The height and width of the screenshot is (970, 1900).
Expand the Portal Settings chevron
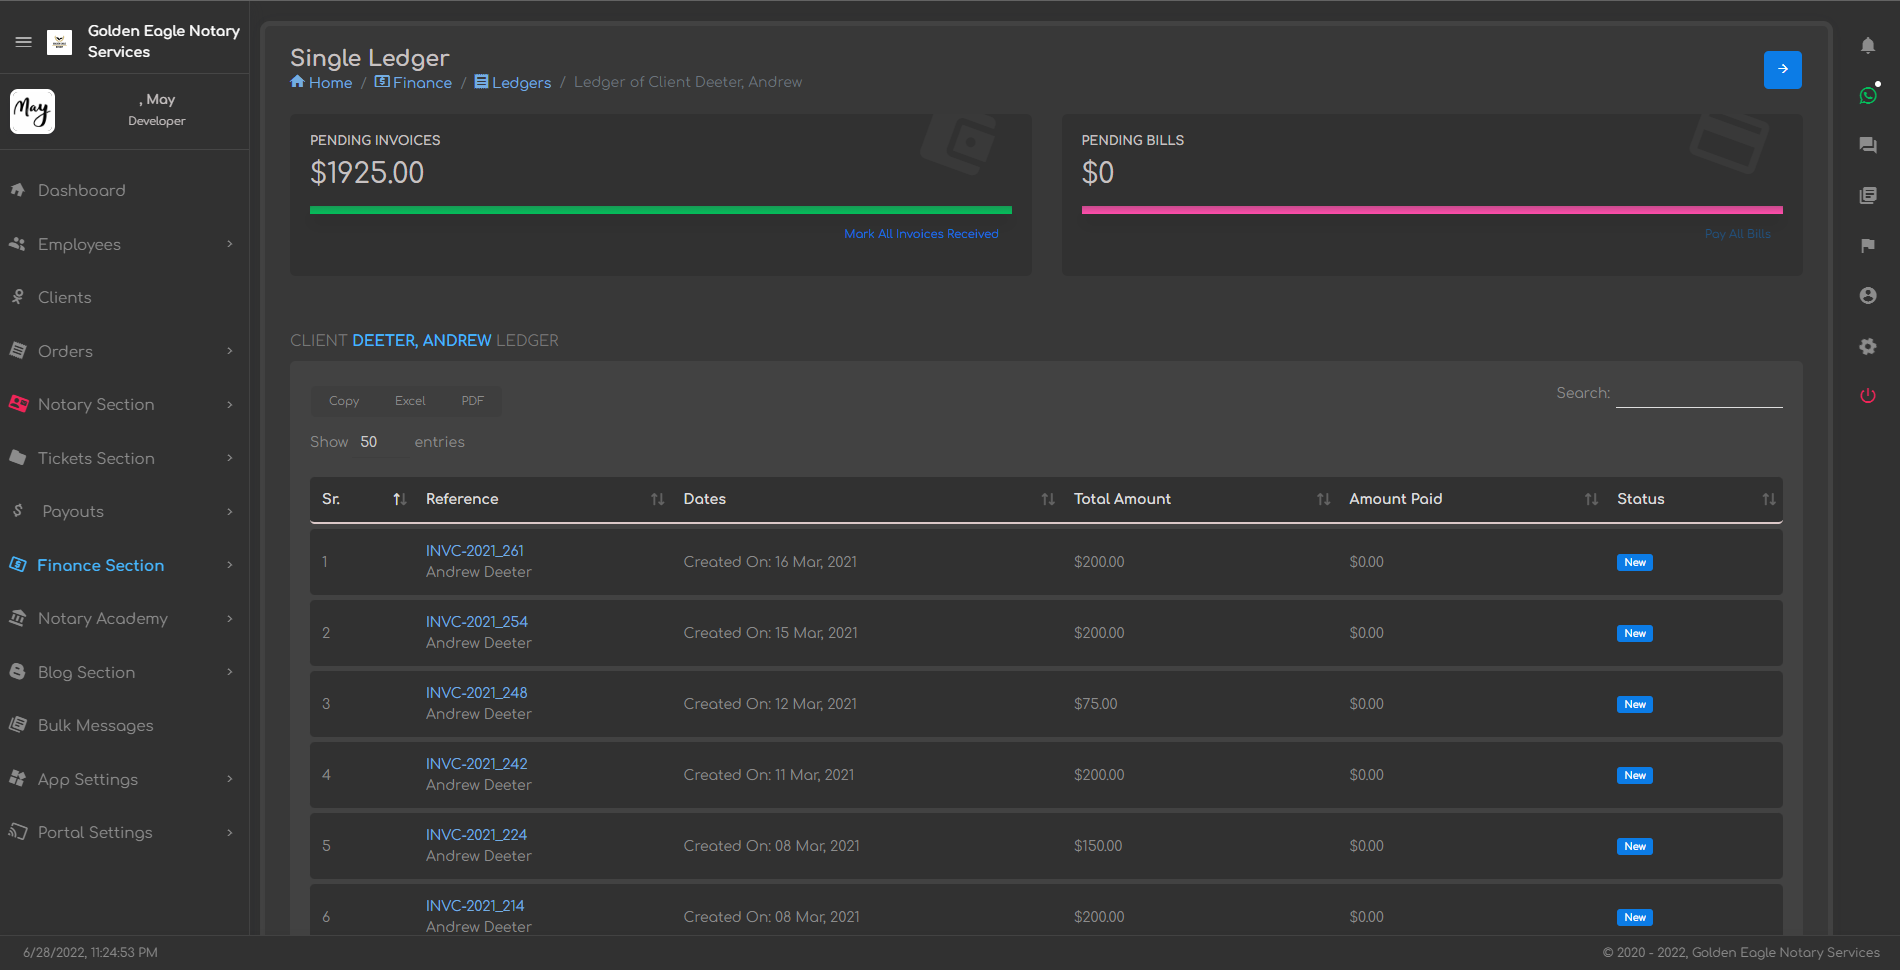click(x=230, y=832)
